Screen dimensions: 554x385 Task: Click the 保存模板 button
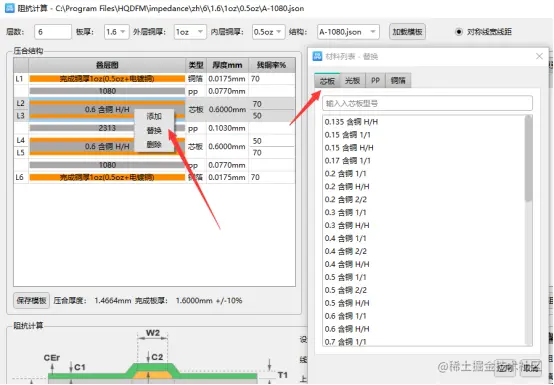tap(31, 301)
